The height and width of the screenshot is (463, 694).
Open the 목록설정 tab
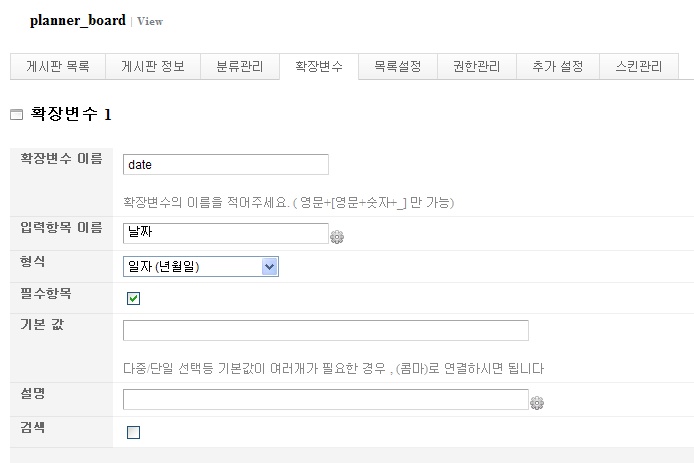(398, 66)
